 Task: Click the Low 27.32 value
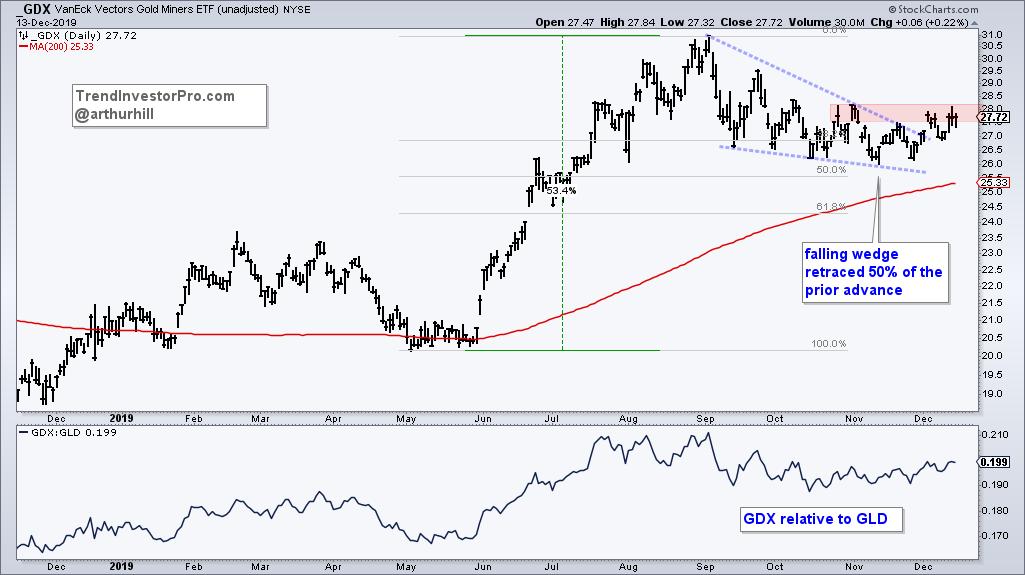tap(687, 22)
